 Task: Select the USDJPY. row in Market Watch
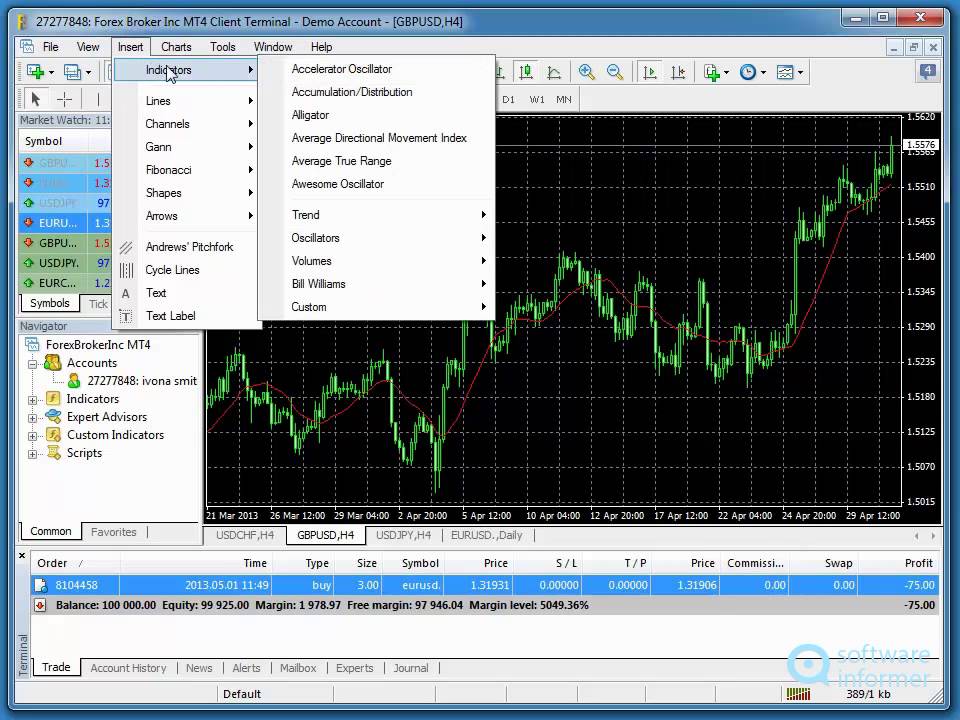pyautogui.click(x=65, y=263)
